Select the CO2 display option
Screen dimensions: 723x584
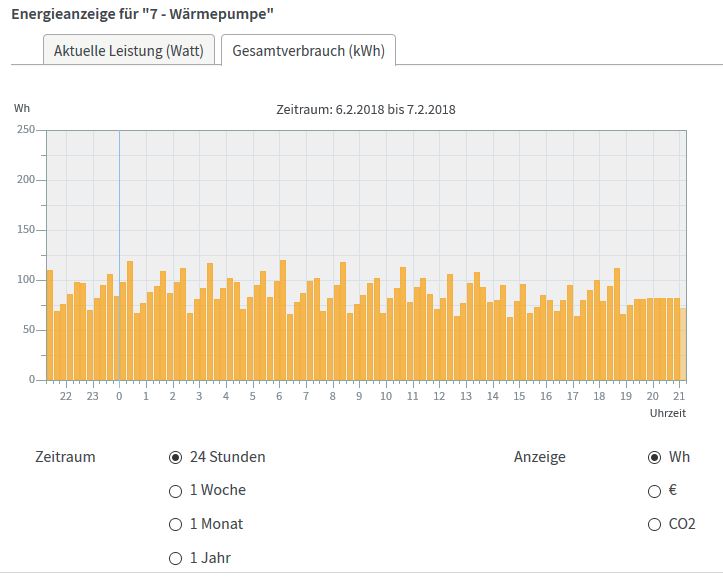click(x=655, y=524)
